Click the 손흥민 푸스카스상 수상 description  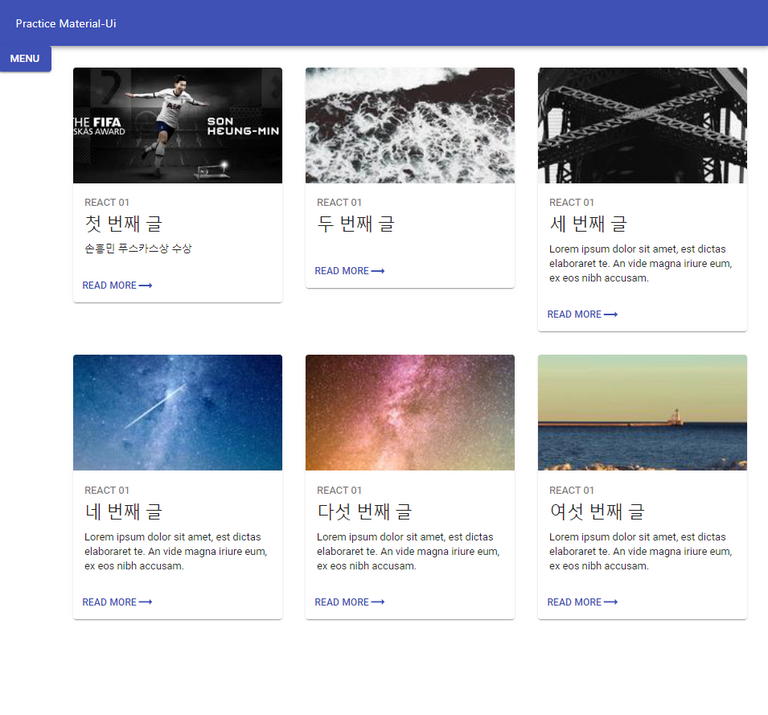pos(138,249)
